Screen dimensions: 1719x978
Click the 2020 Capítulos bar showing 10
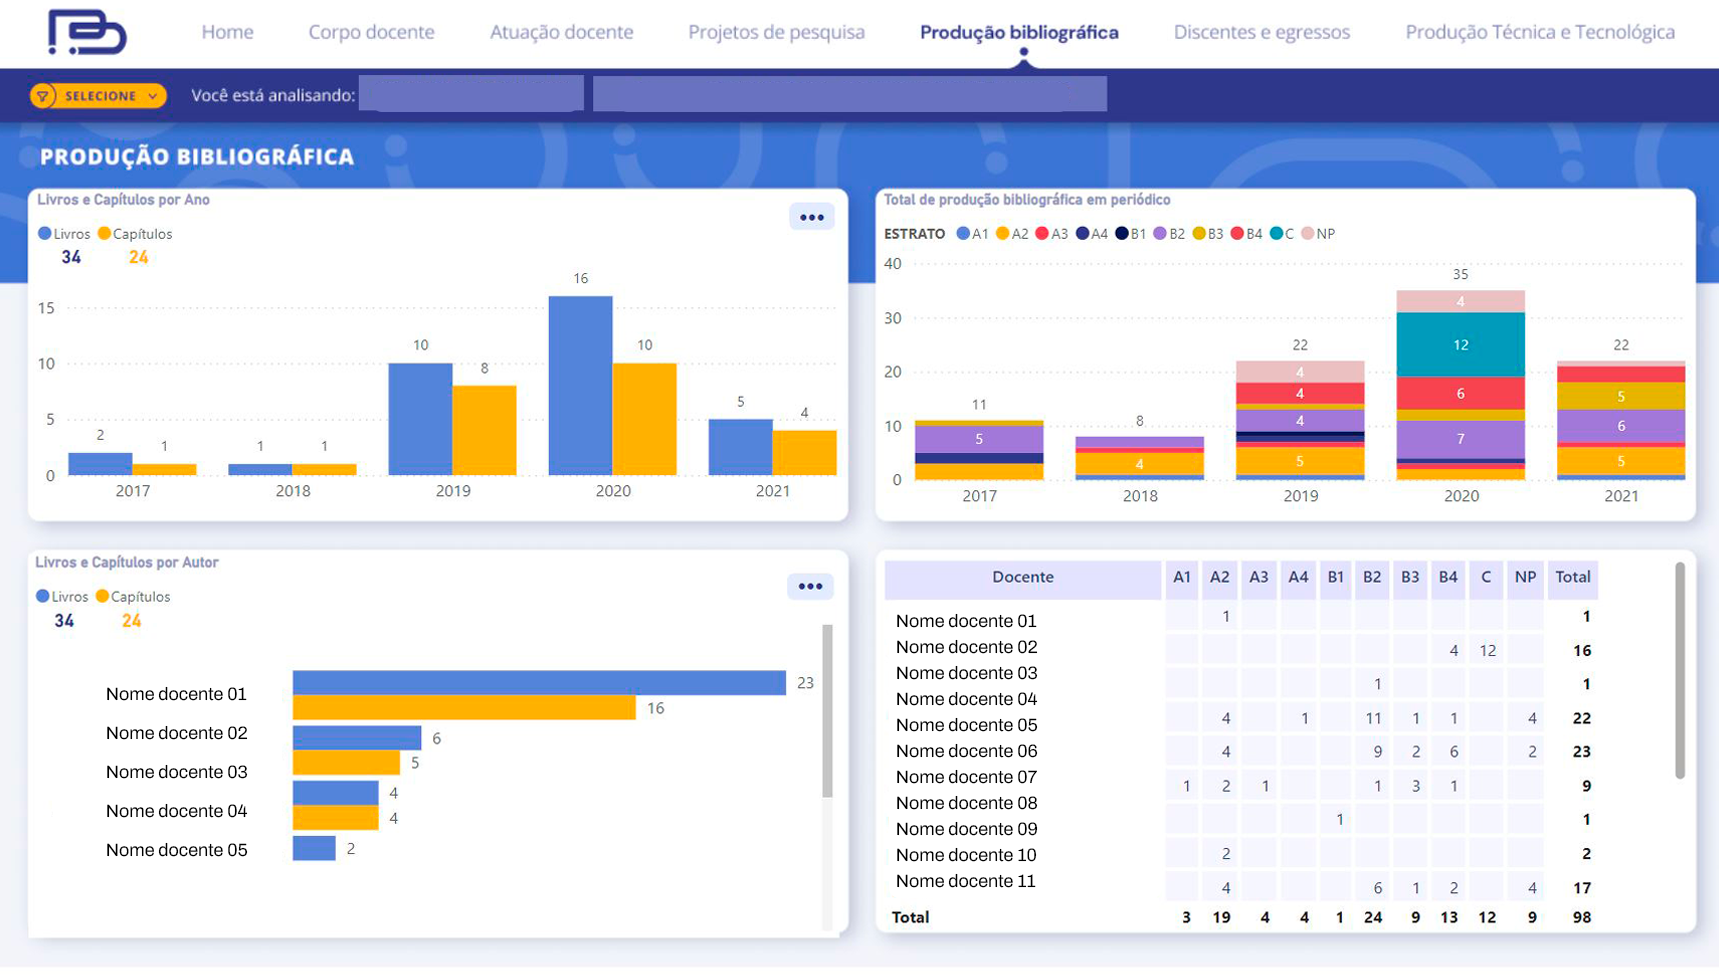pos(644,419)
